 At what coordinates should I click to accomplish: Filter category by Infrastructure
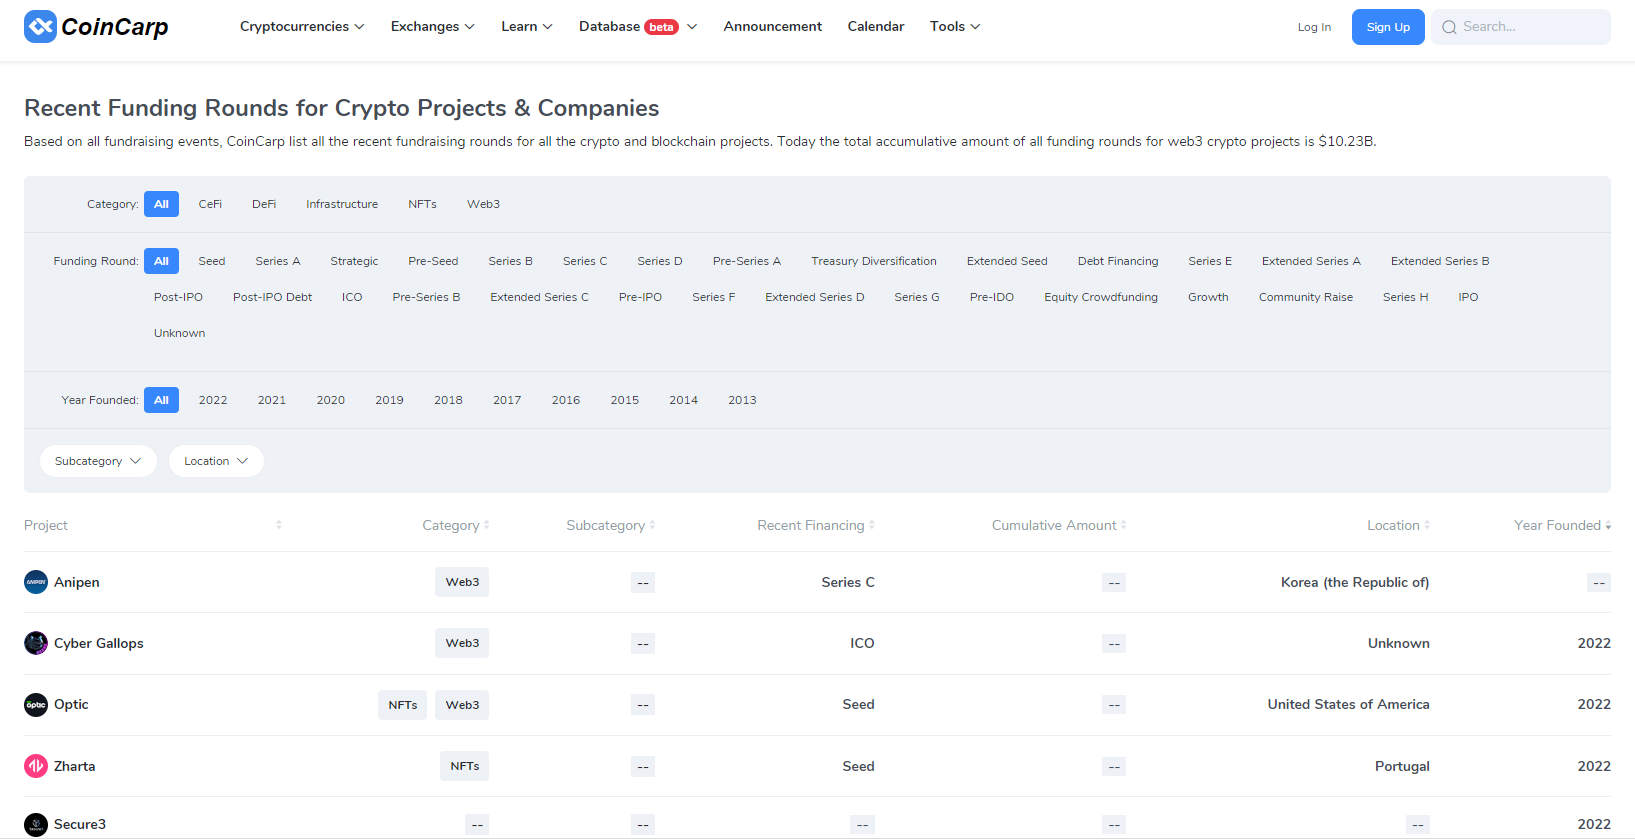click(x=342, y=204)
